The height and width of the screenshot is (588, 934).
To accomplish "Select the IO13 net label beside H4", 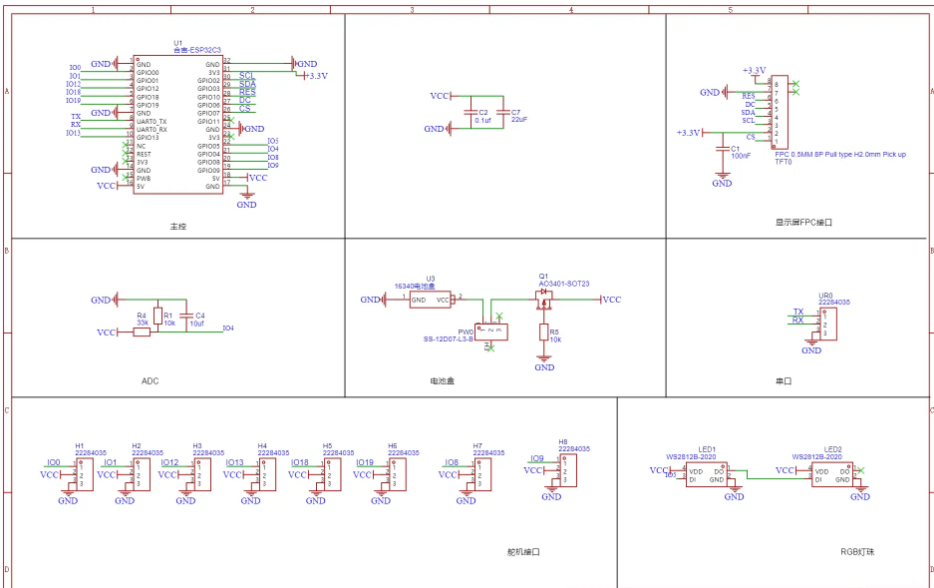I will click(x=234, y=463).
